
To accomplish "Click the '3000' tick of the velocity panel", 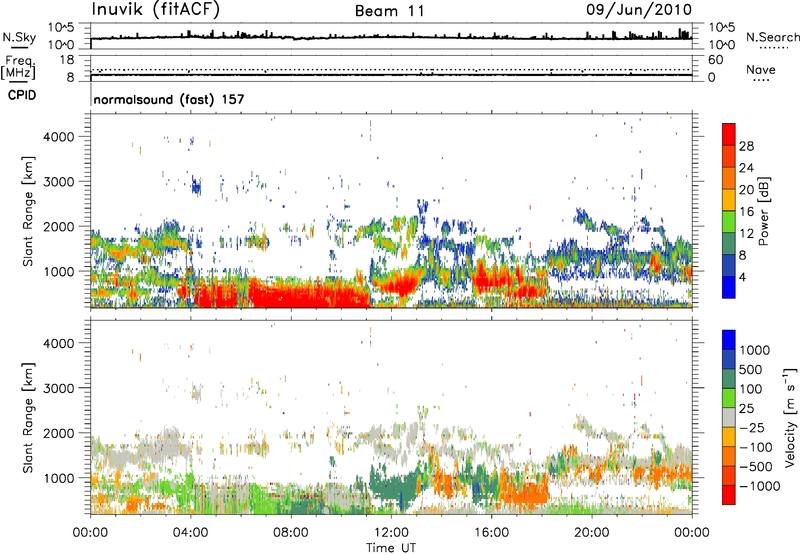I will point(58,388).
